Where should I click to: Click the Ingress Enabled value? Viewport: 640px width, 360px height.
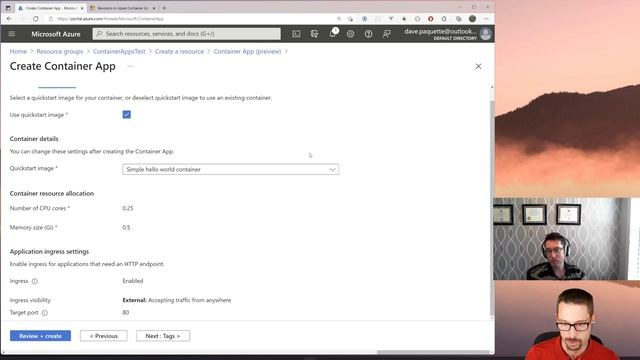133,281
